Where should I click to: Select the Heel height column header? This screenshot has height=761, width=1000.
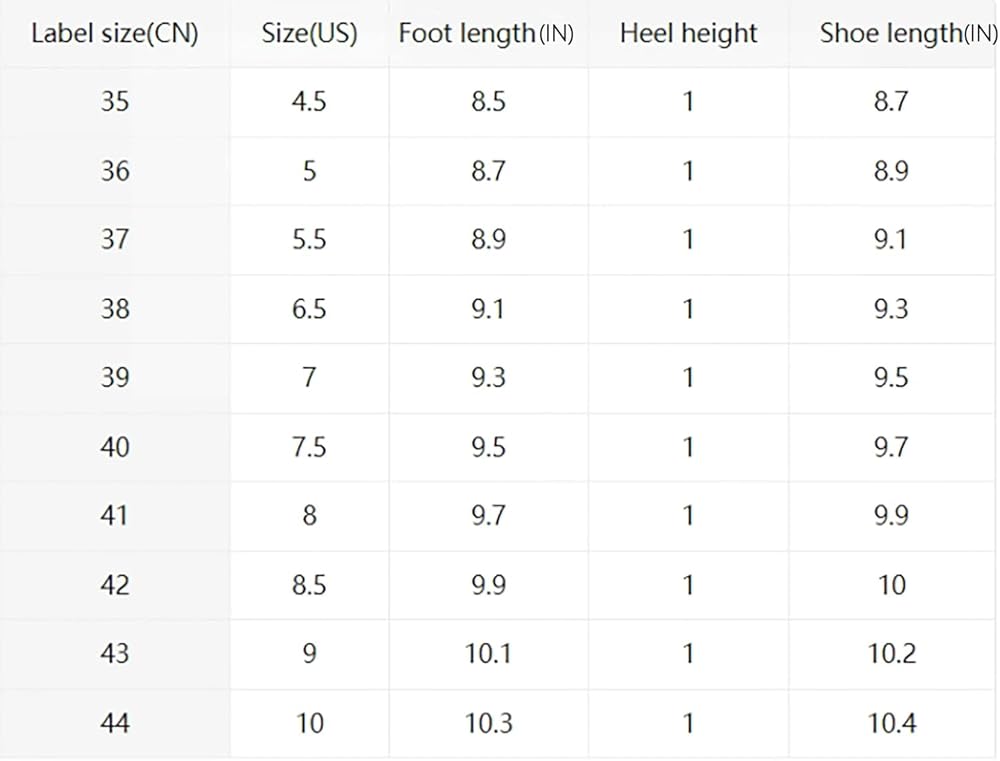(x=688, y=33)
